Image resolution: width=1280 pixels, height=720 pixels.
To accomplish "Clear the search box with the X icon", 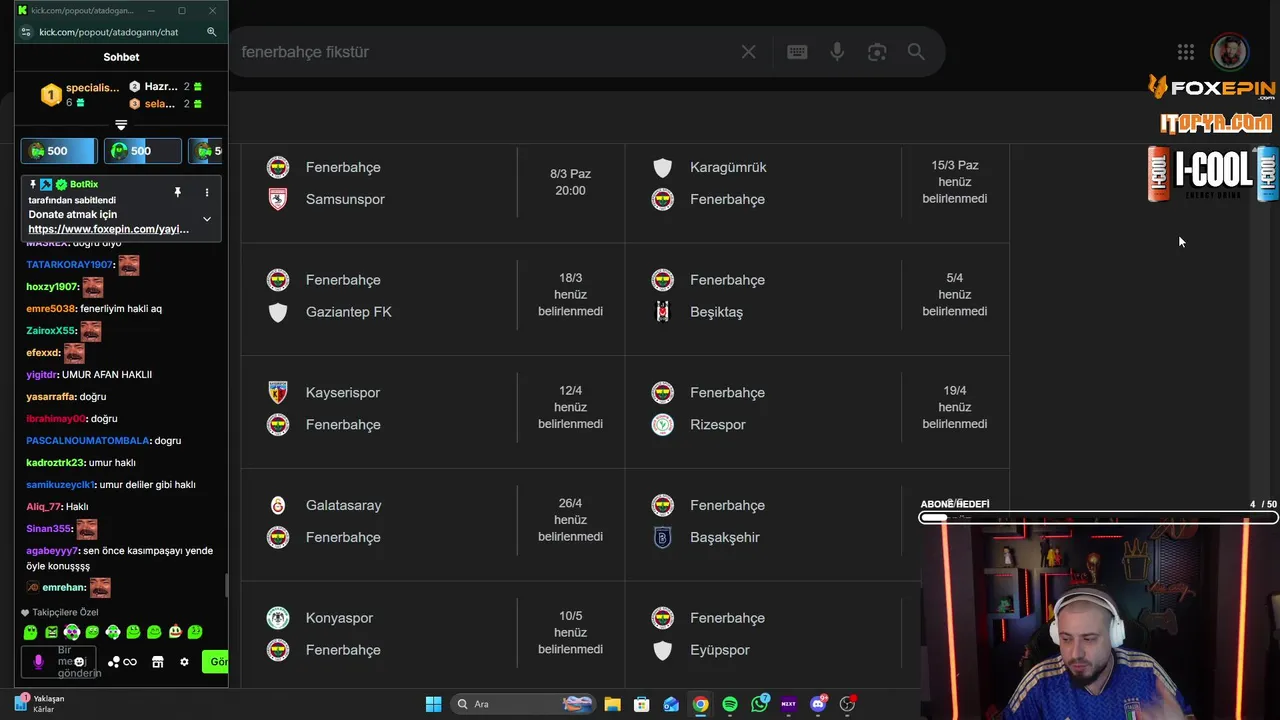I will 748,52.
